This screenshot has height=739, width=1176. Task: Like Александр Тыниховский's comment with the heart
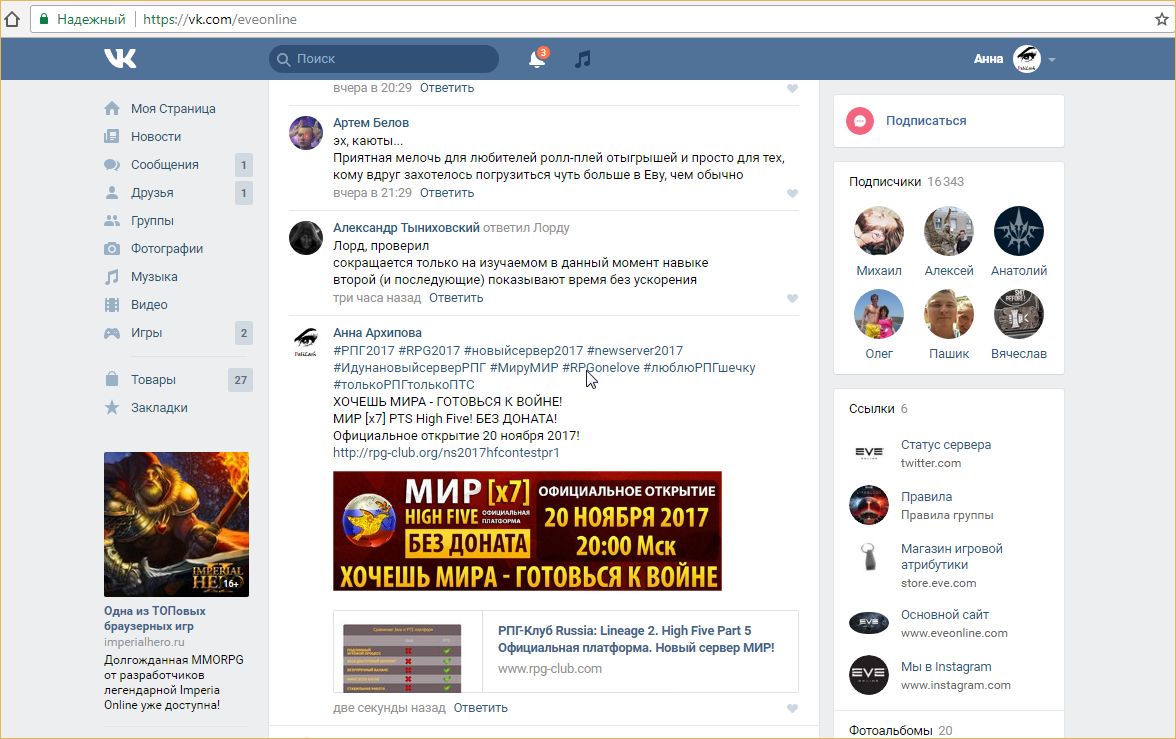coord(792,299)
